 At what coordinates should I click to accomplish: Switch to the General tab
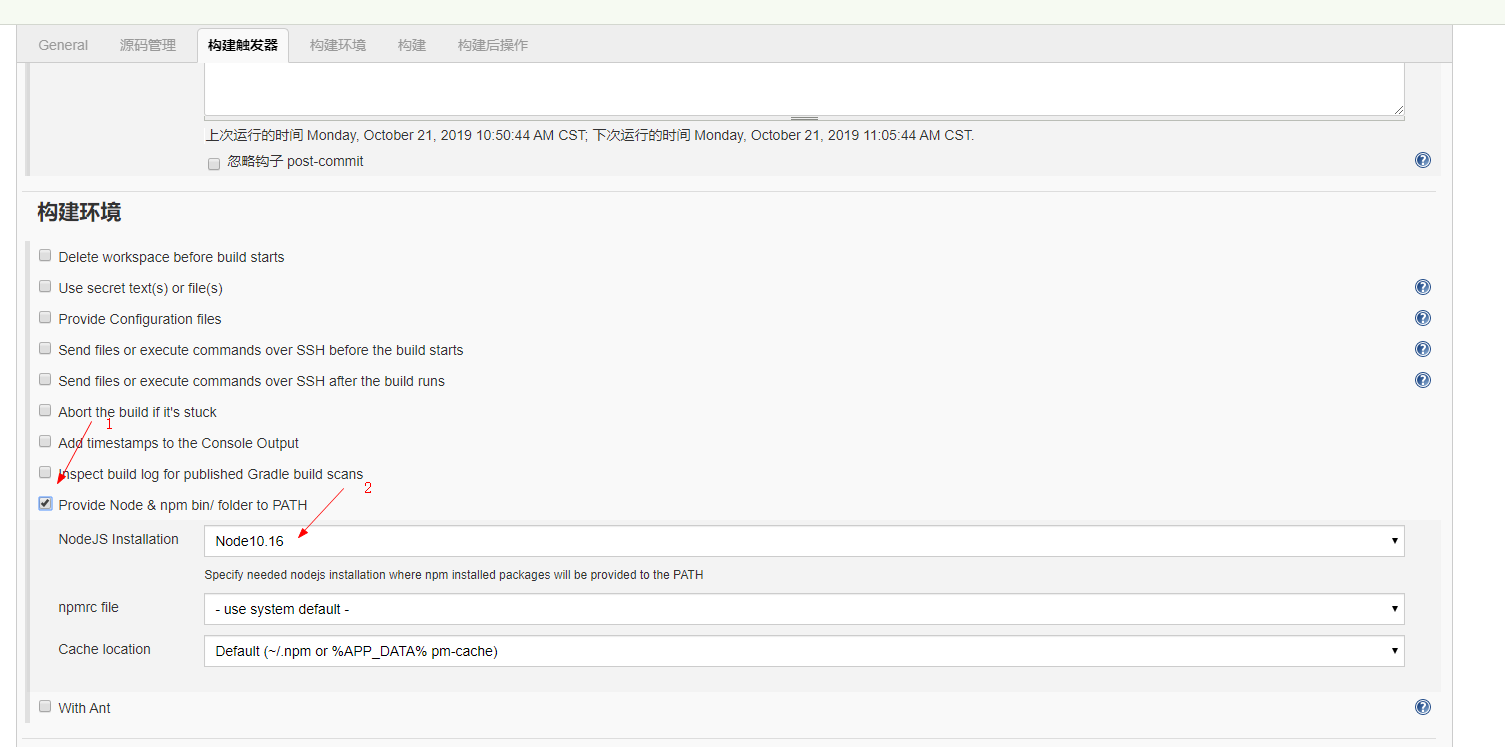(63, 45)
